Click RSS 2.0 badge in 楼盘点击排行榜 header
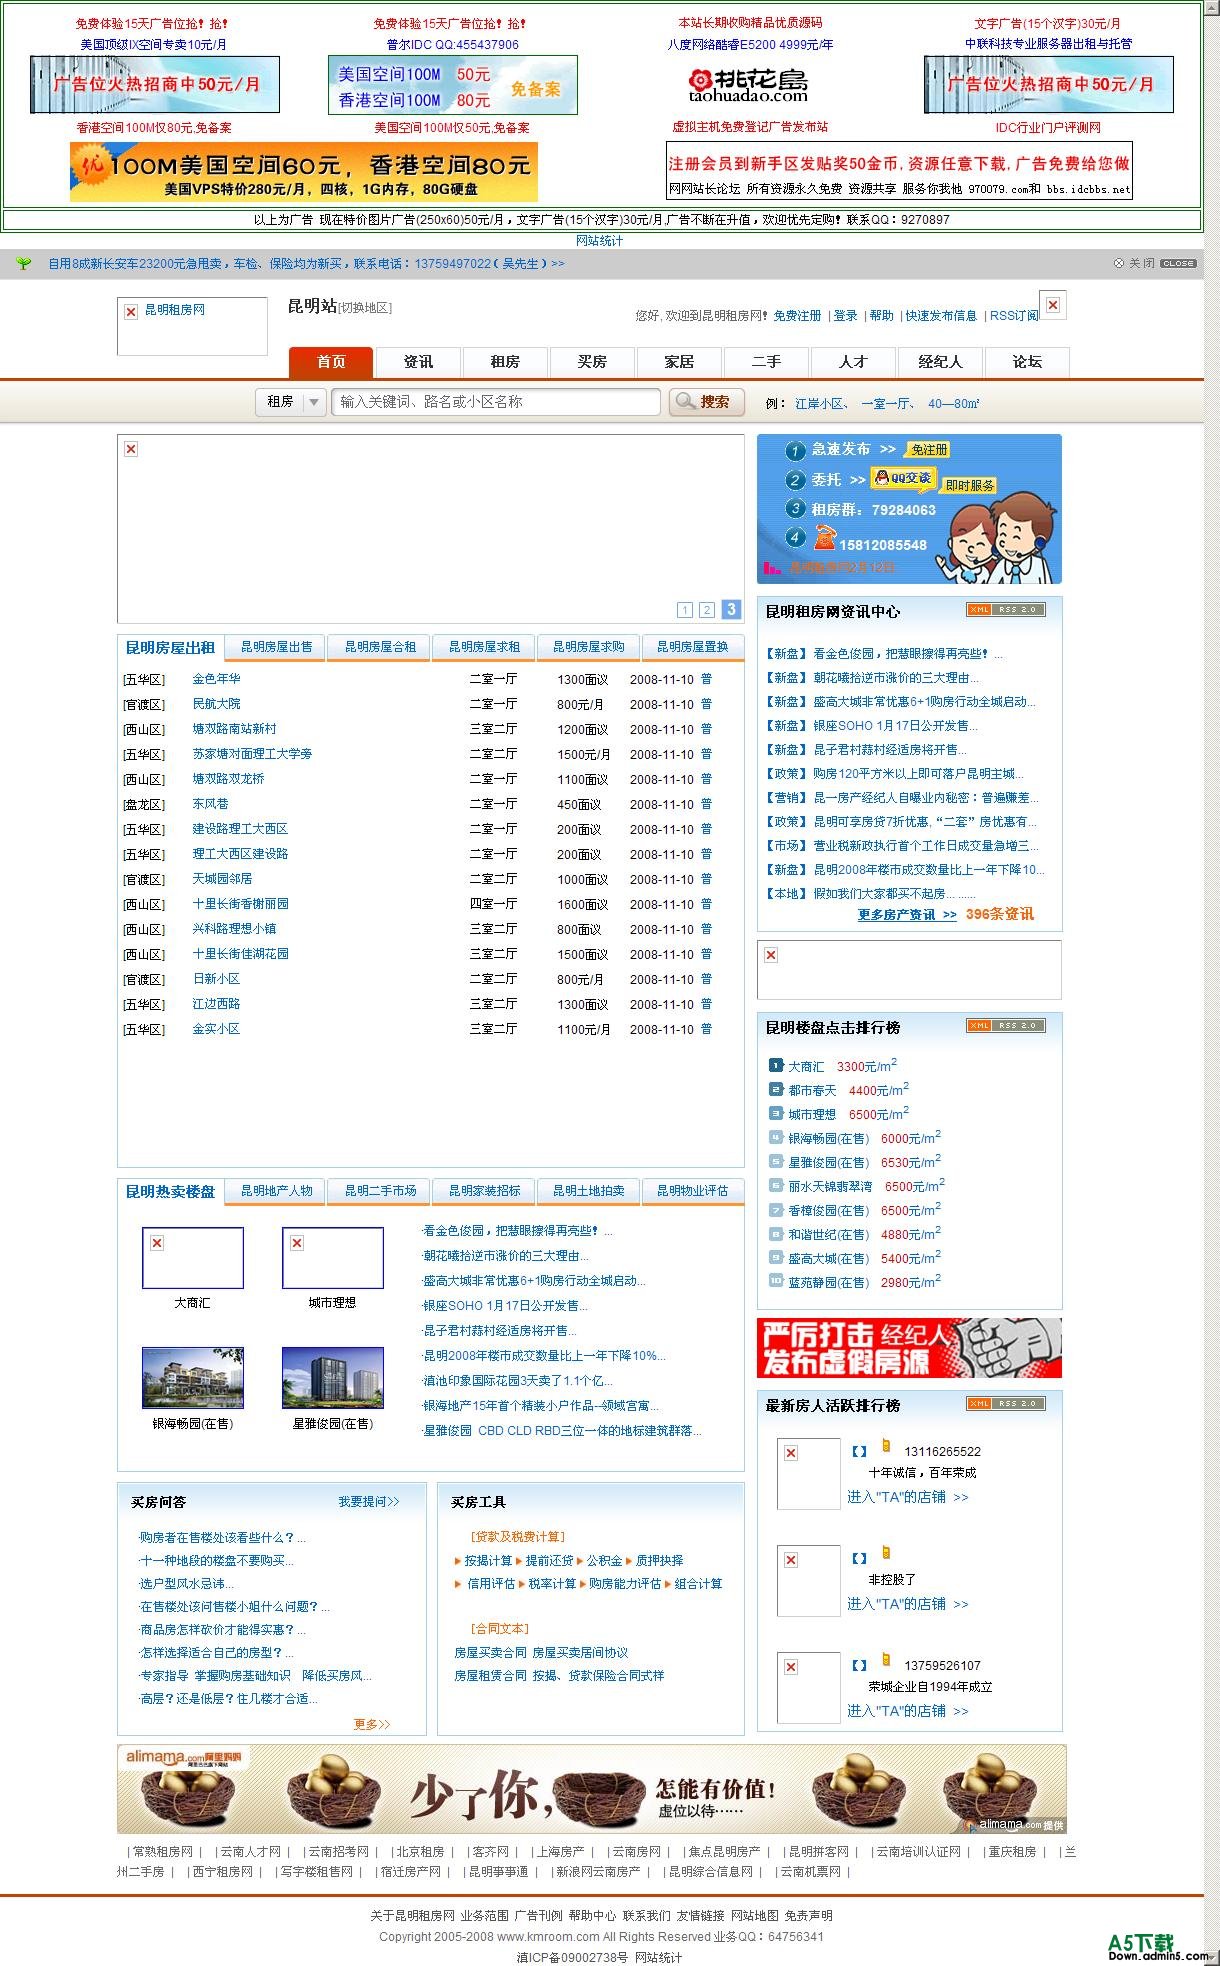 click(x=1007, y=1026)
